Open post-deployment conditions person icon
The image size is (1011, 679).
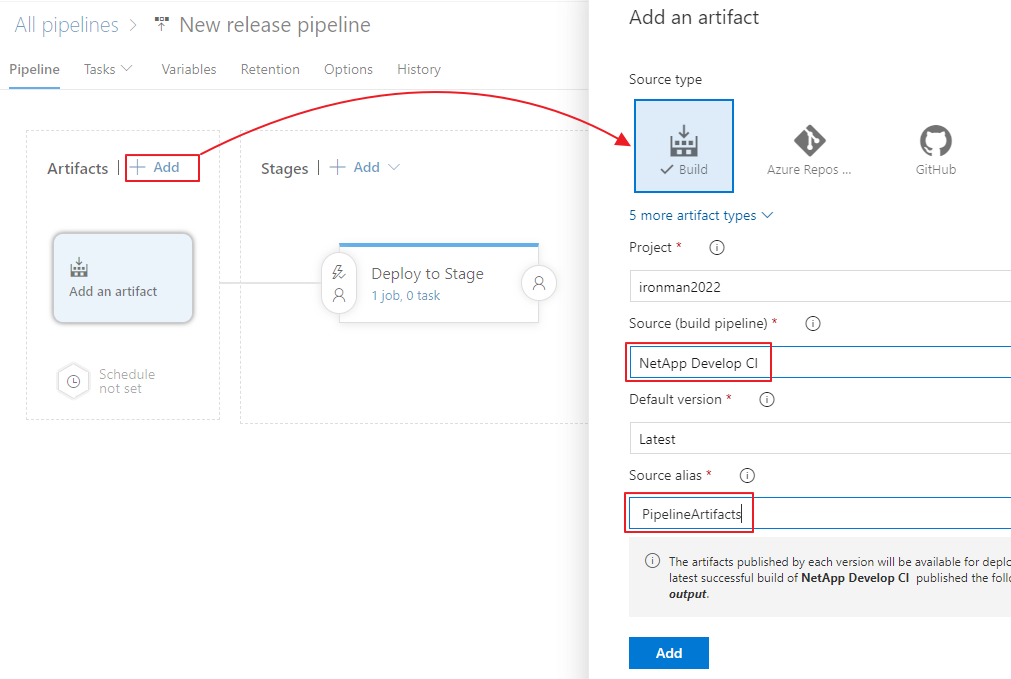point(539,283)
